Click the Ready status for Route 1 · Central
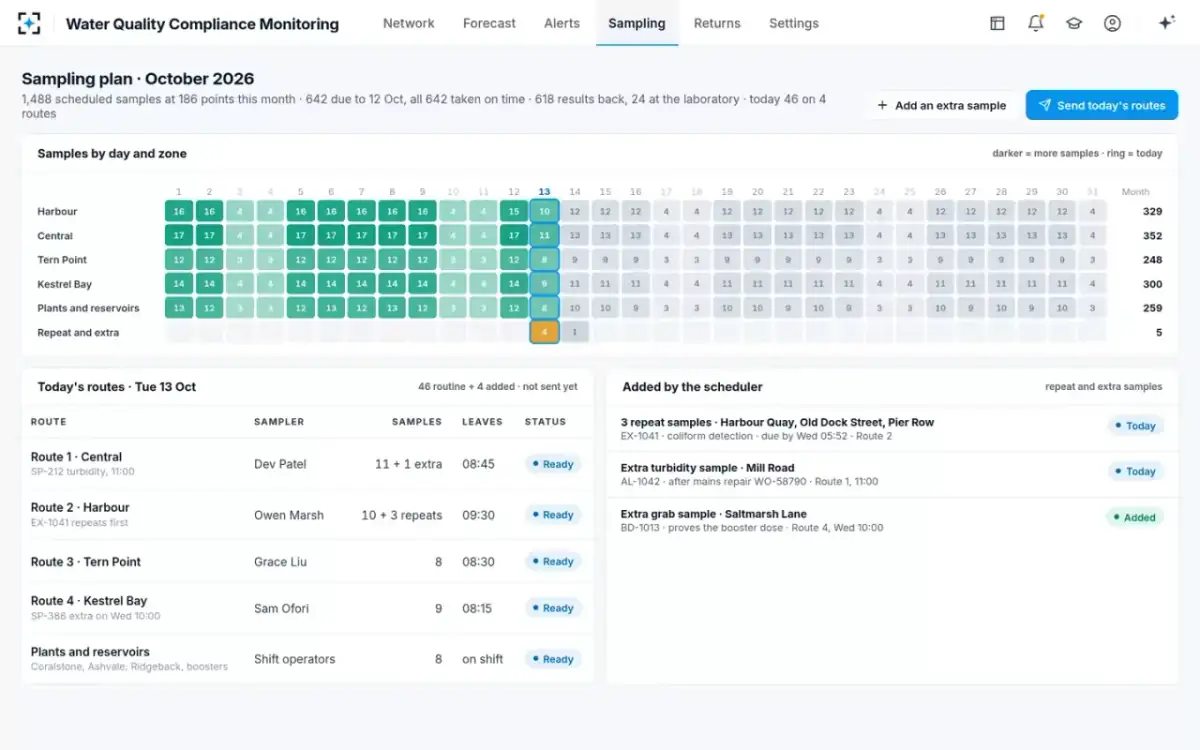The image size is (1200, 750). 553,464
